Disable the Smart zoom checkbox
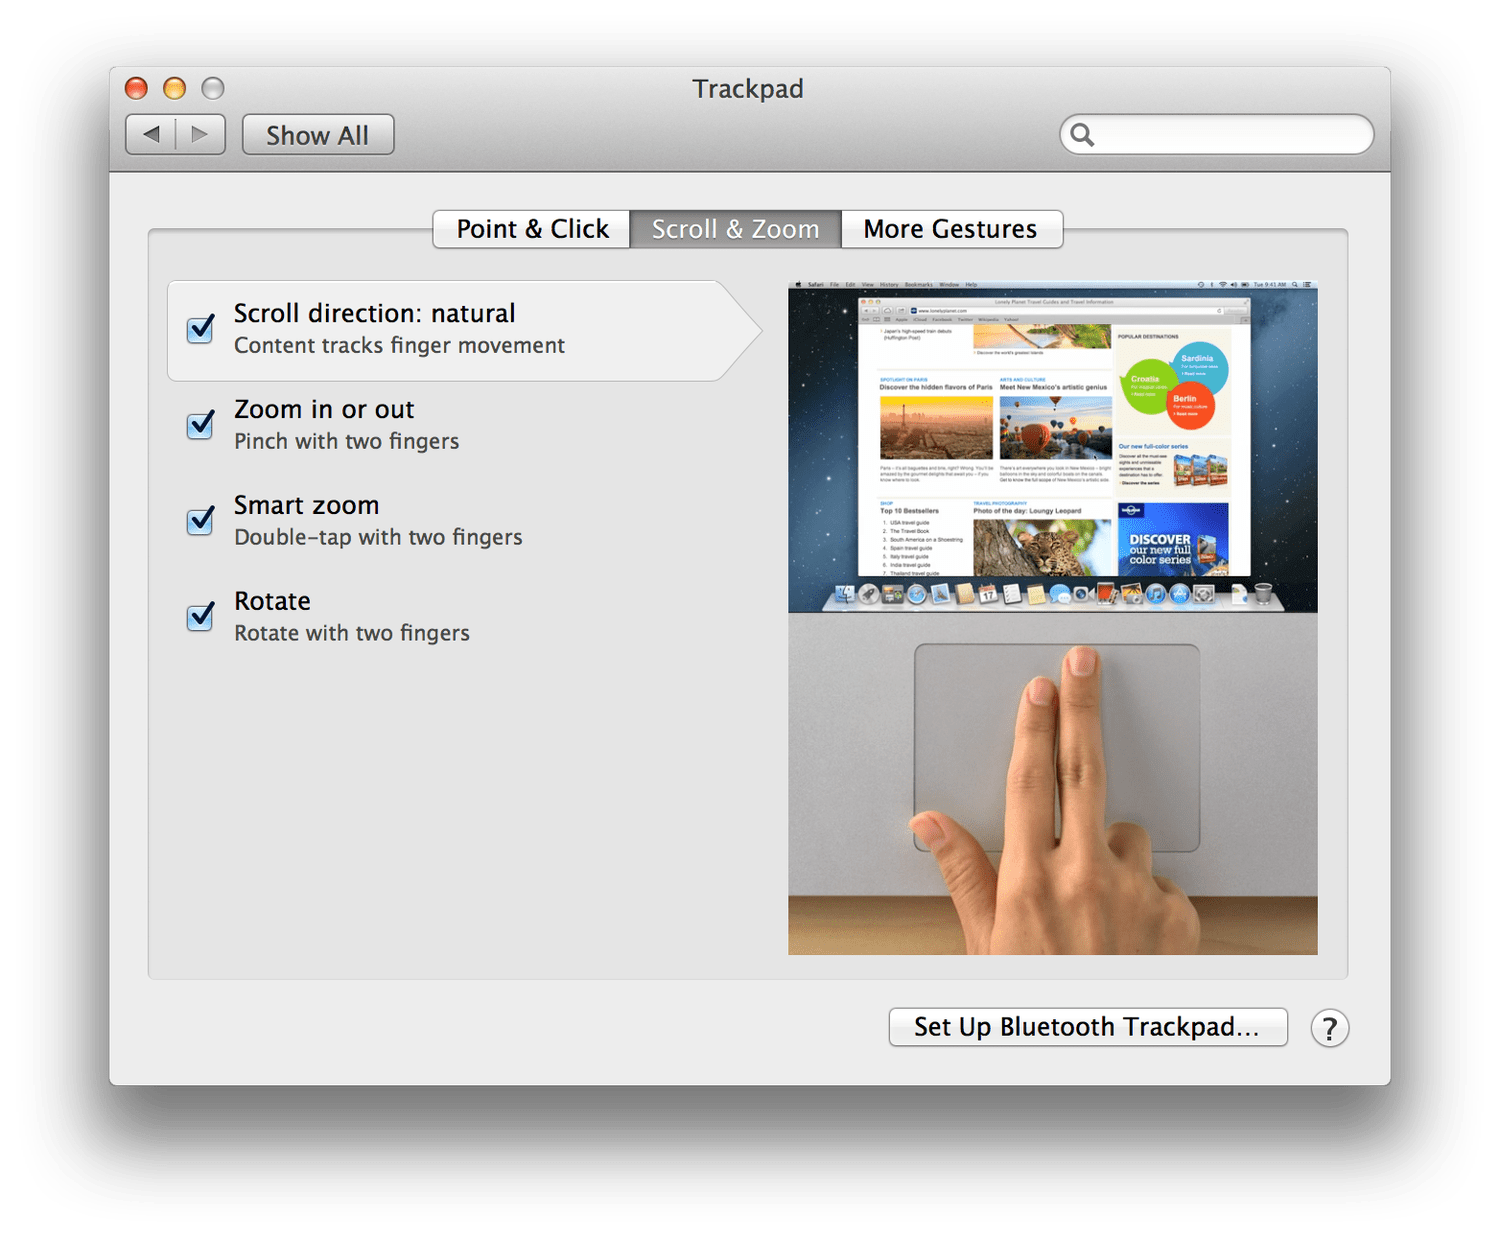Screen dimensions: 1500x1237 tap(200, 521)
